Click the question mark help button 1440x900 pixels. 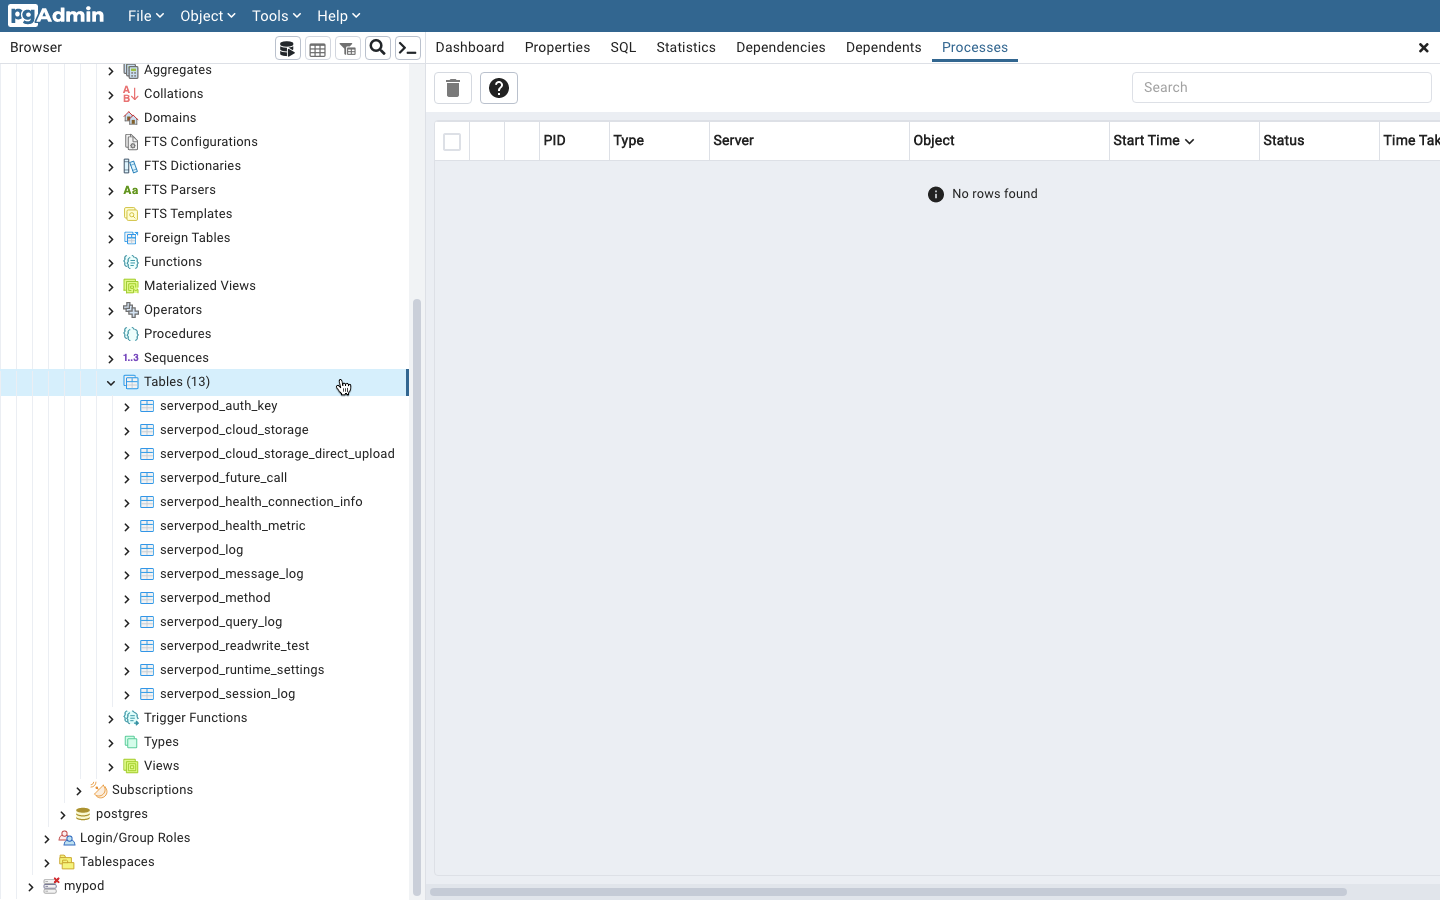pos(499,88)
